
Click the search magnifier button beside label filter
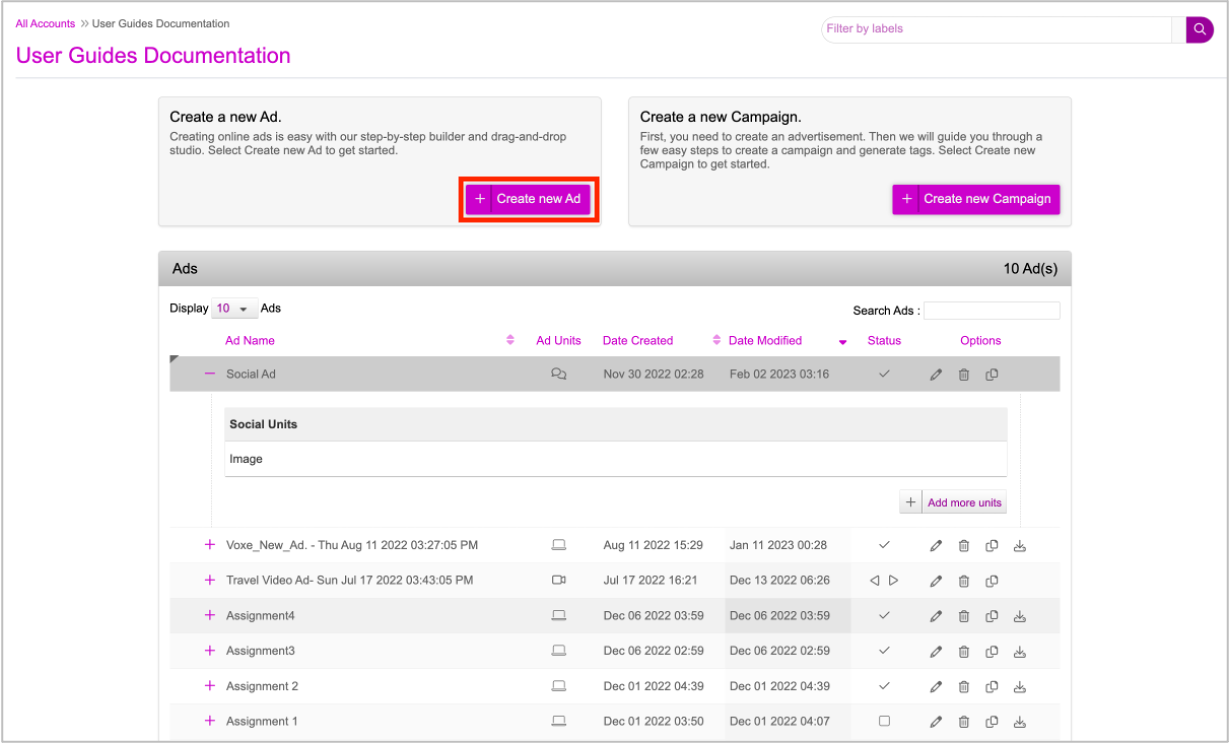pyautogui.click(x=1199, y=30)
